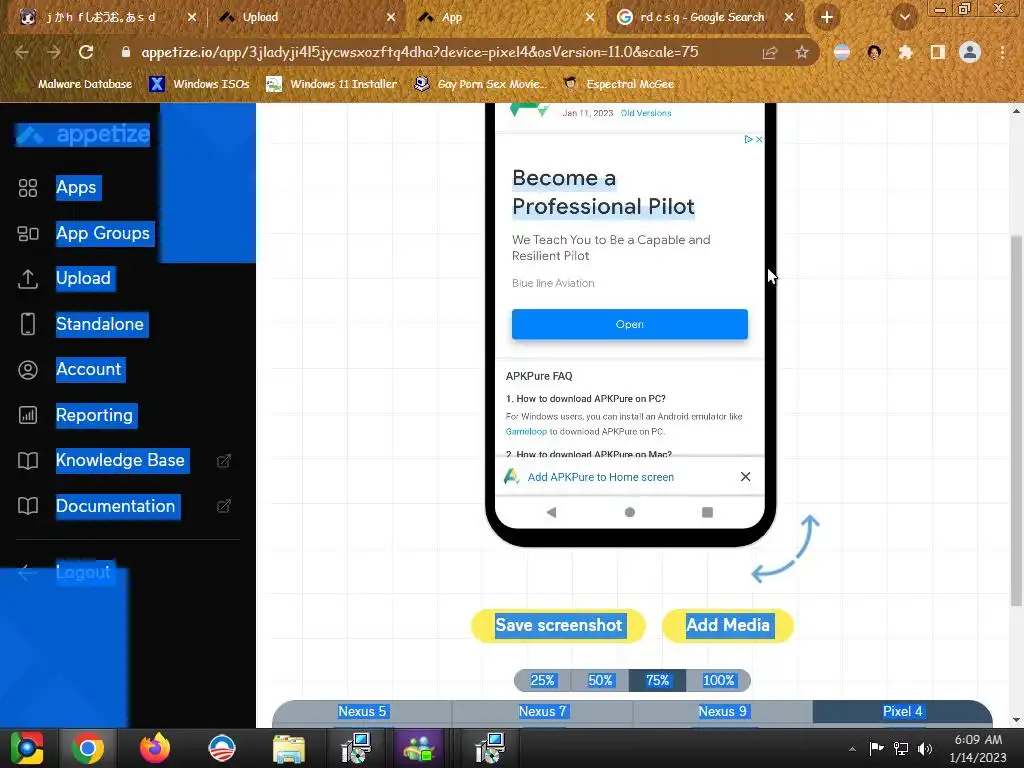Rotate device using the curved arrow icon

[x=786, y=549]
